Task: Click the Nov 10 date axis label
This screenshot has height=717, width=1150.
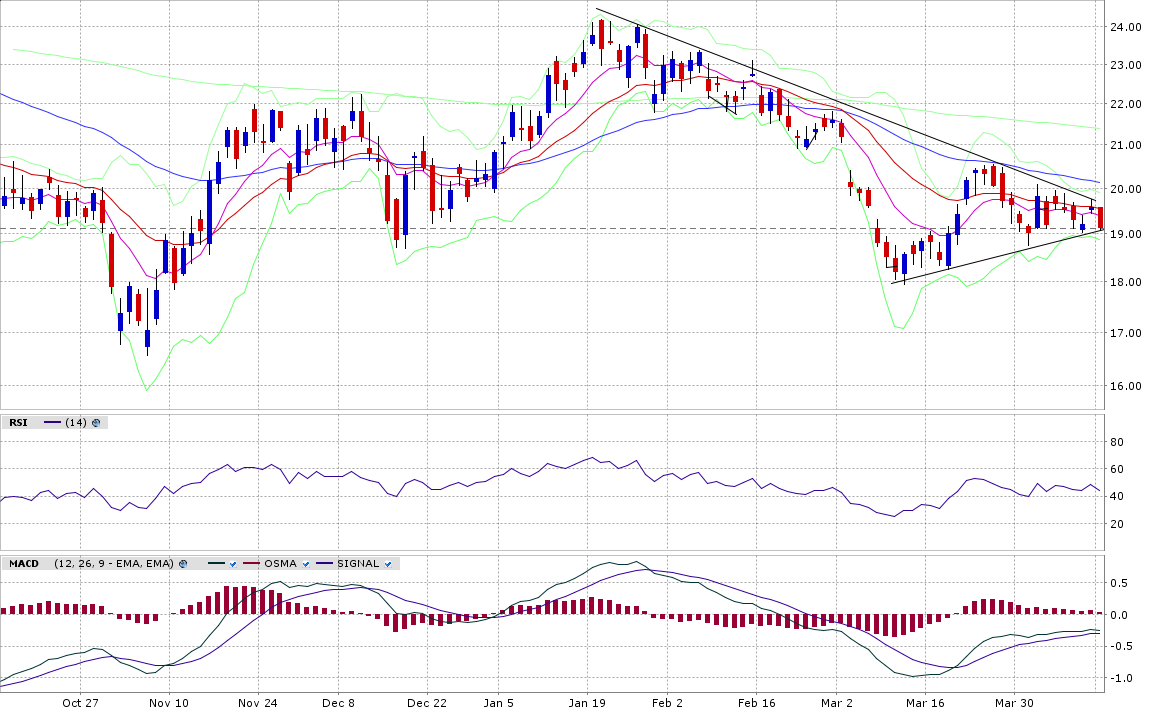Action: pyautogui.click(x=169, y=703)
